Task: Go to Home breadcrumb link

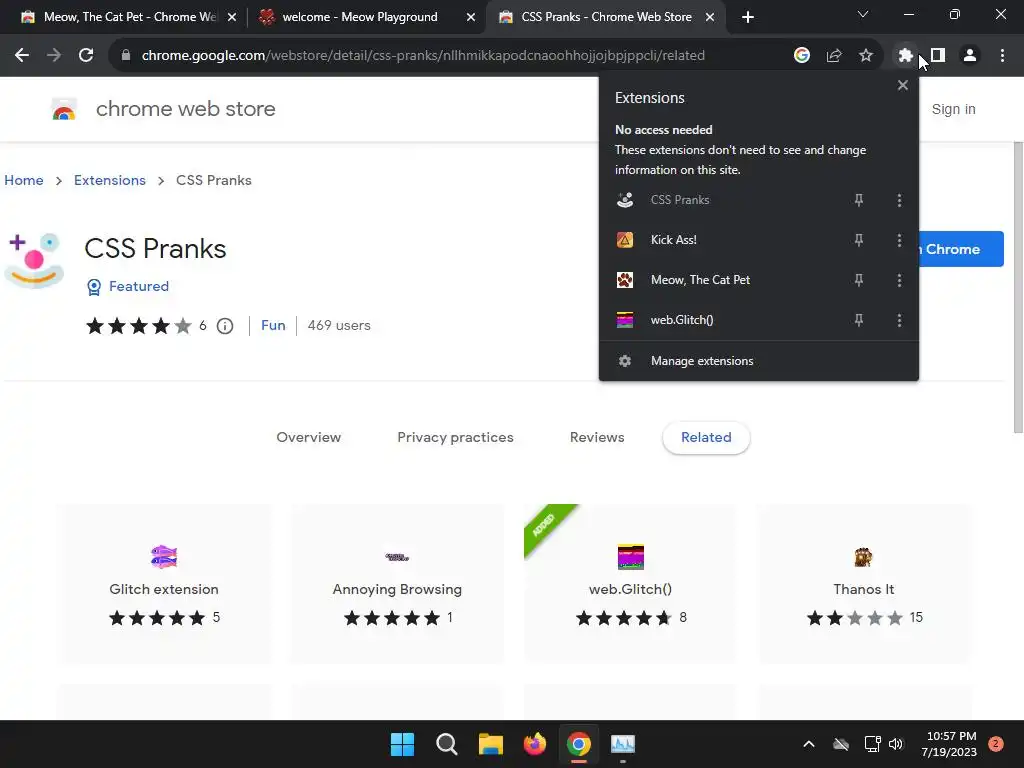Action: click(x=24, y=180)
